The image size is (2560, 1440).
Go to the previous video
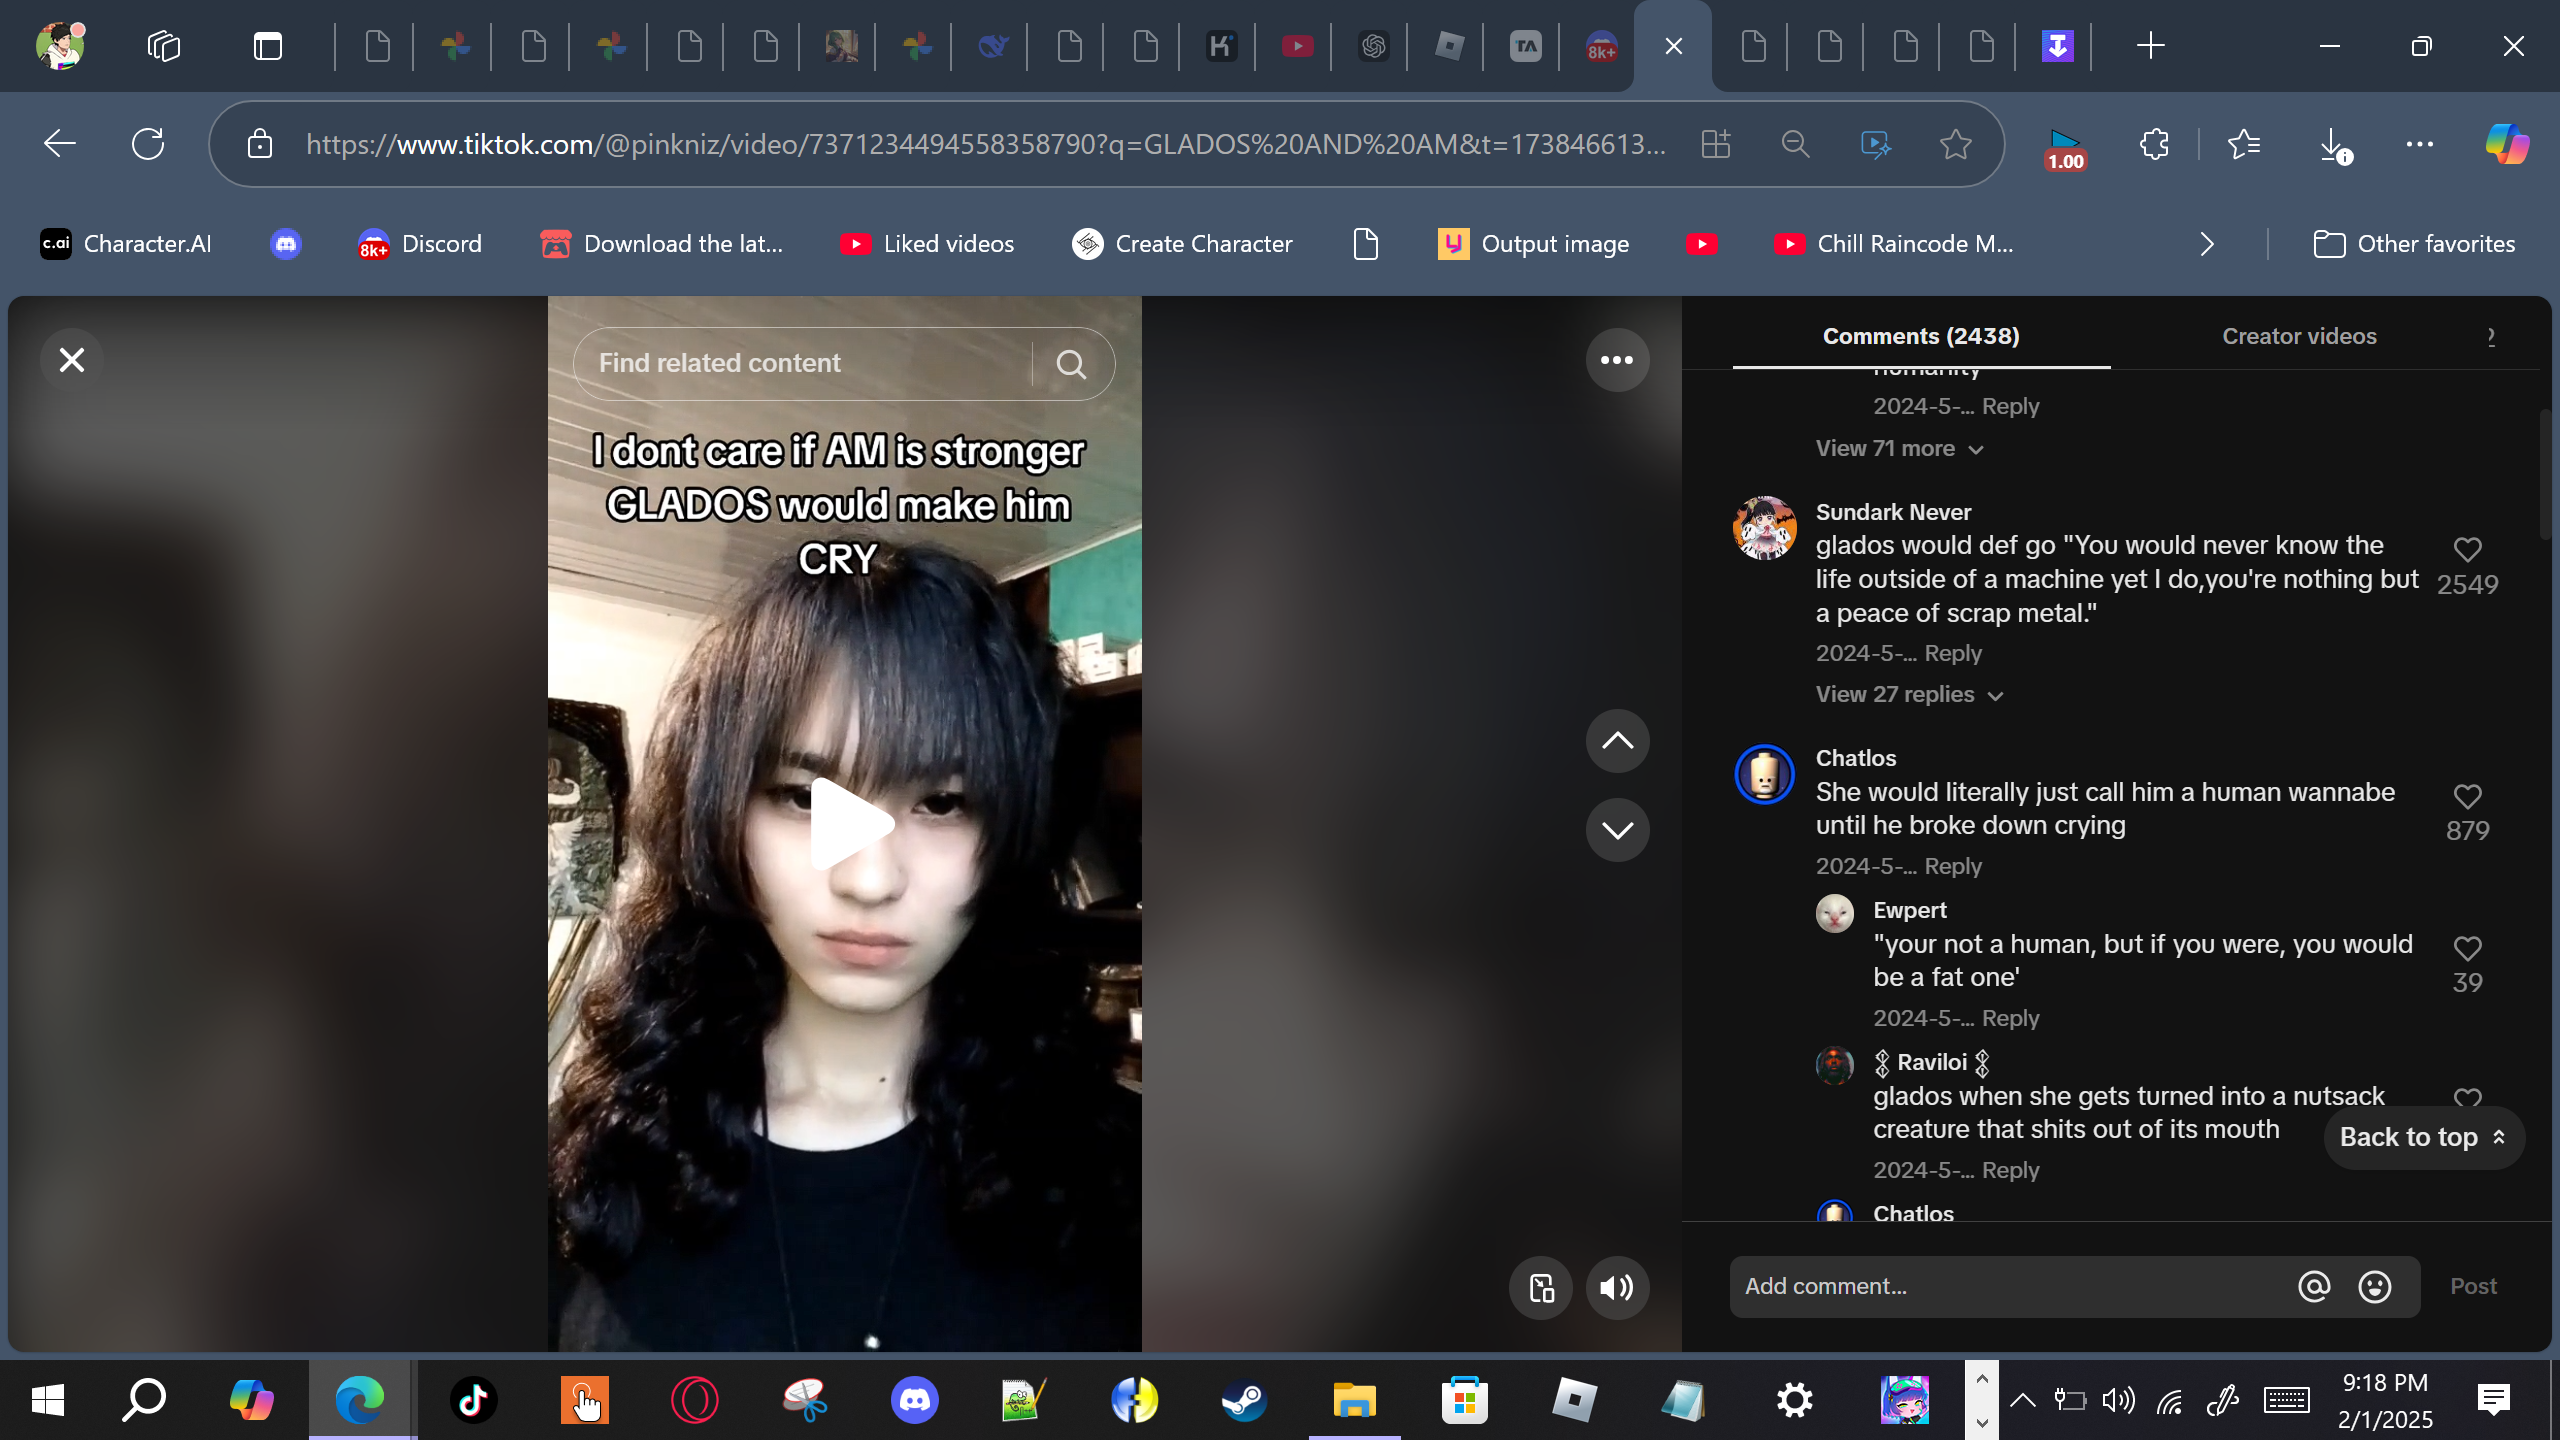1616,741
